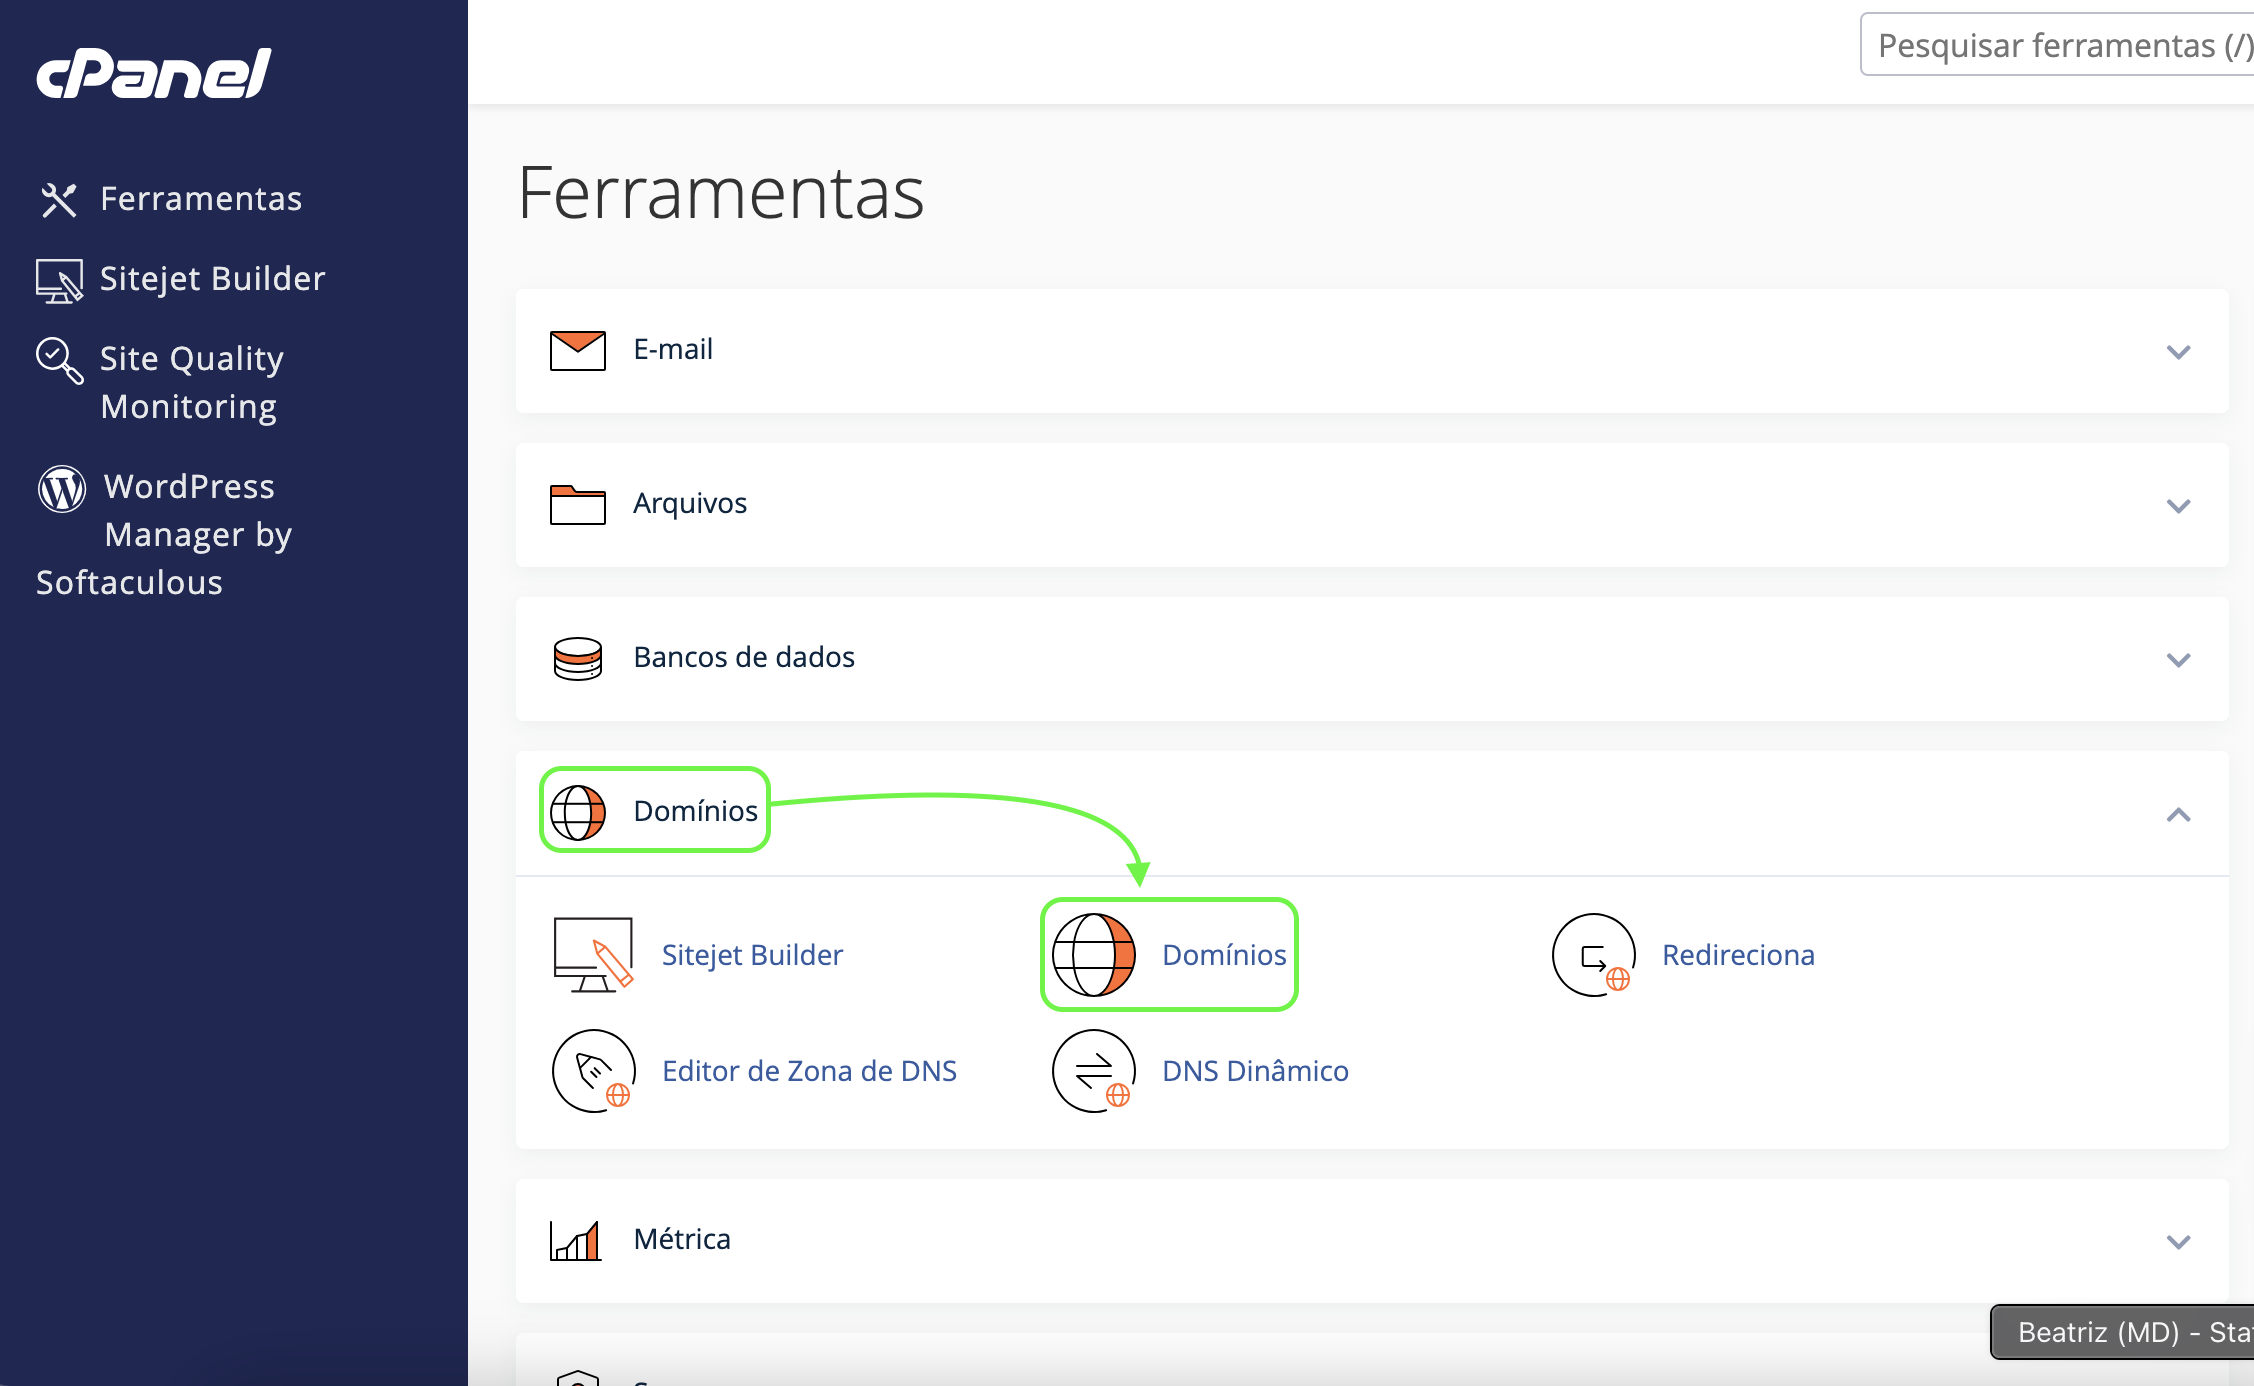Expand the Arquivos section chevron
The width and height of the screenshot is (2254, 1386).
pyautogui.click(x=2179, y=506)
